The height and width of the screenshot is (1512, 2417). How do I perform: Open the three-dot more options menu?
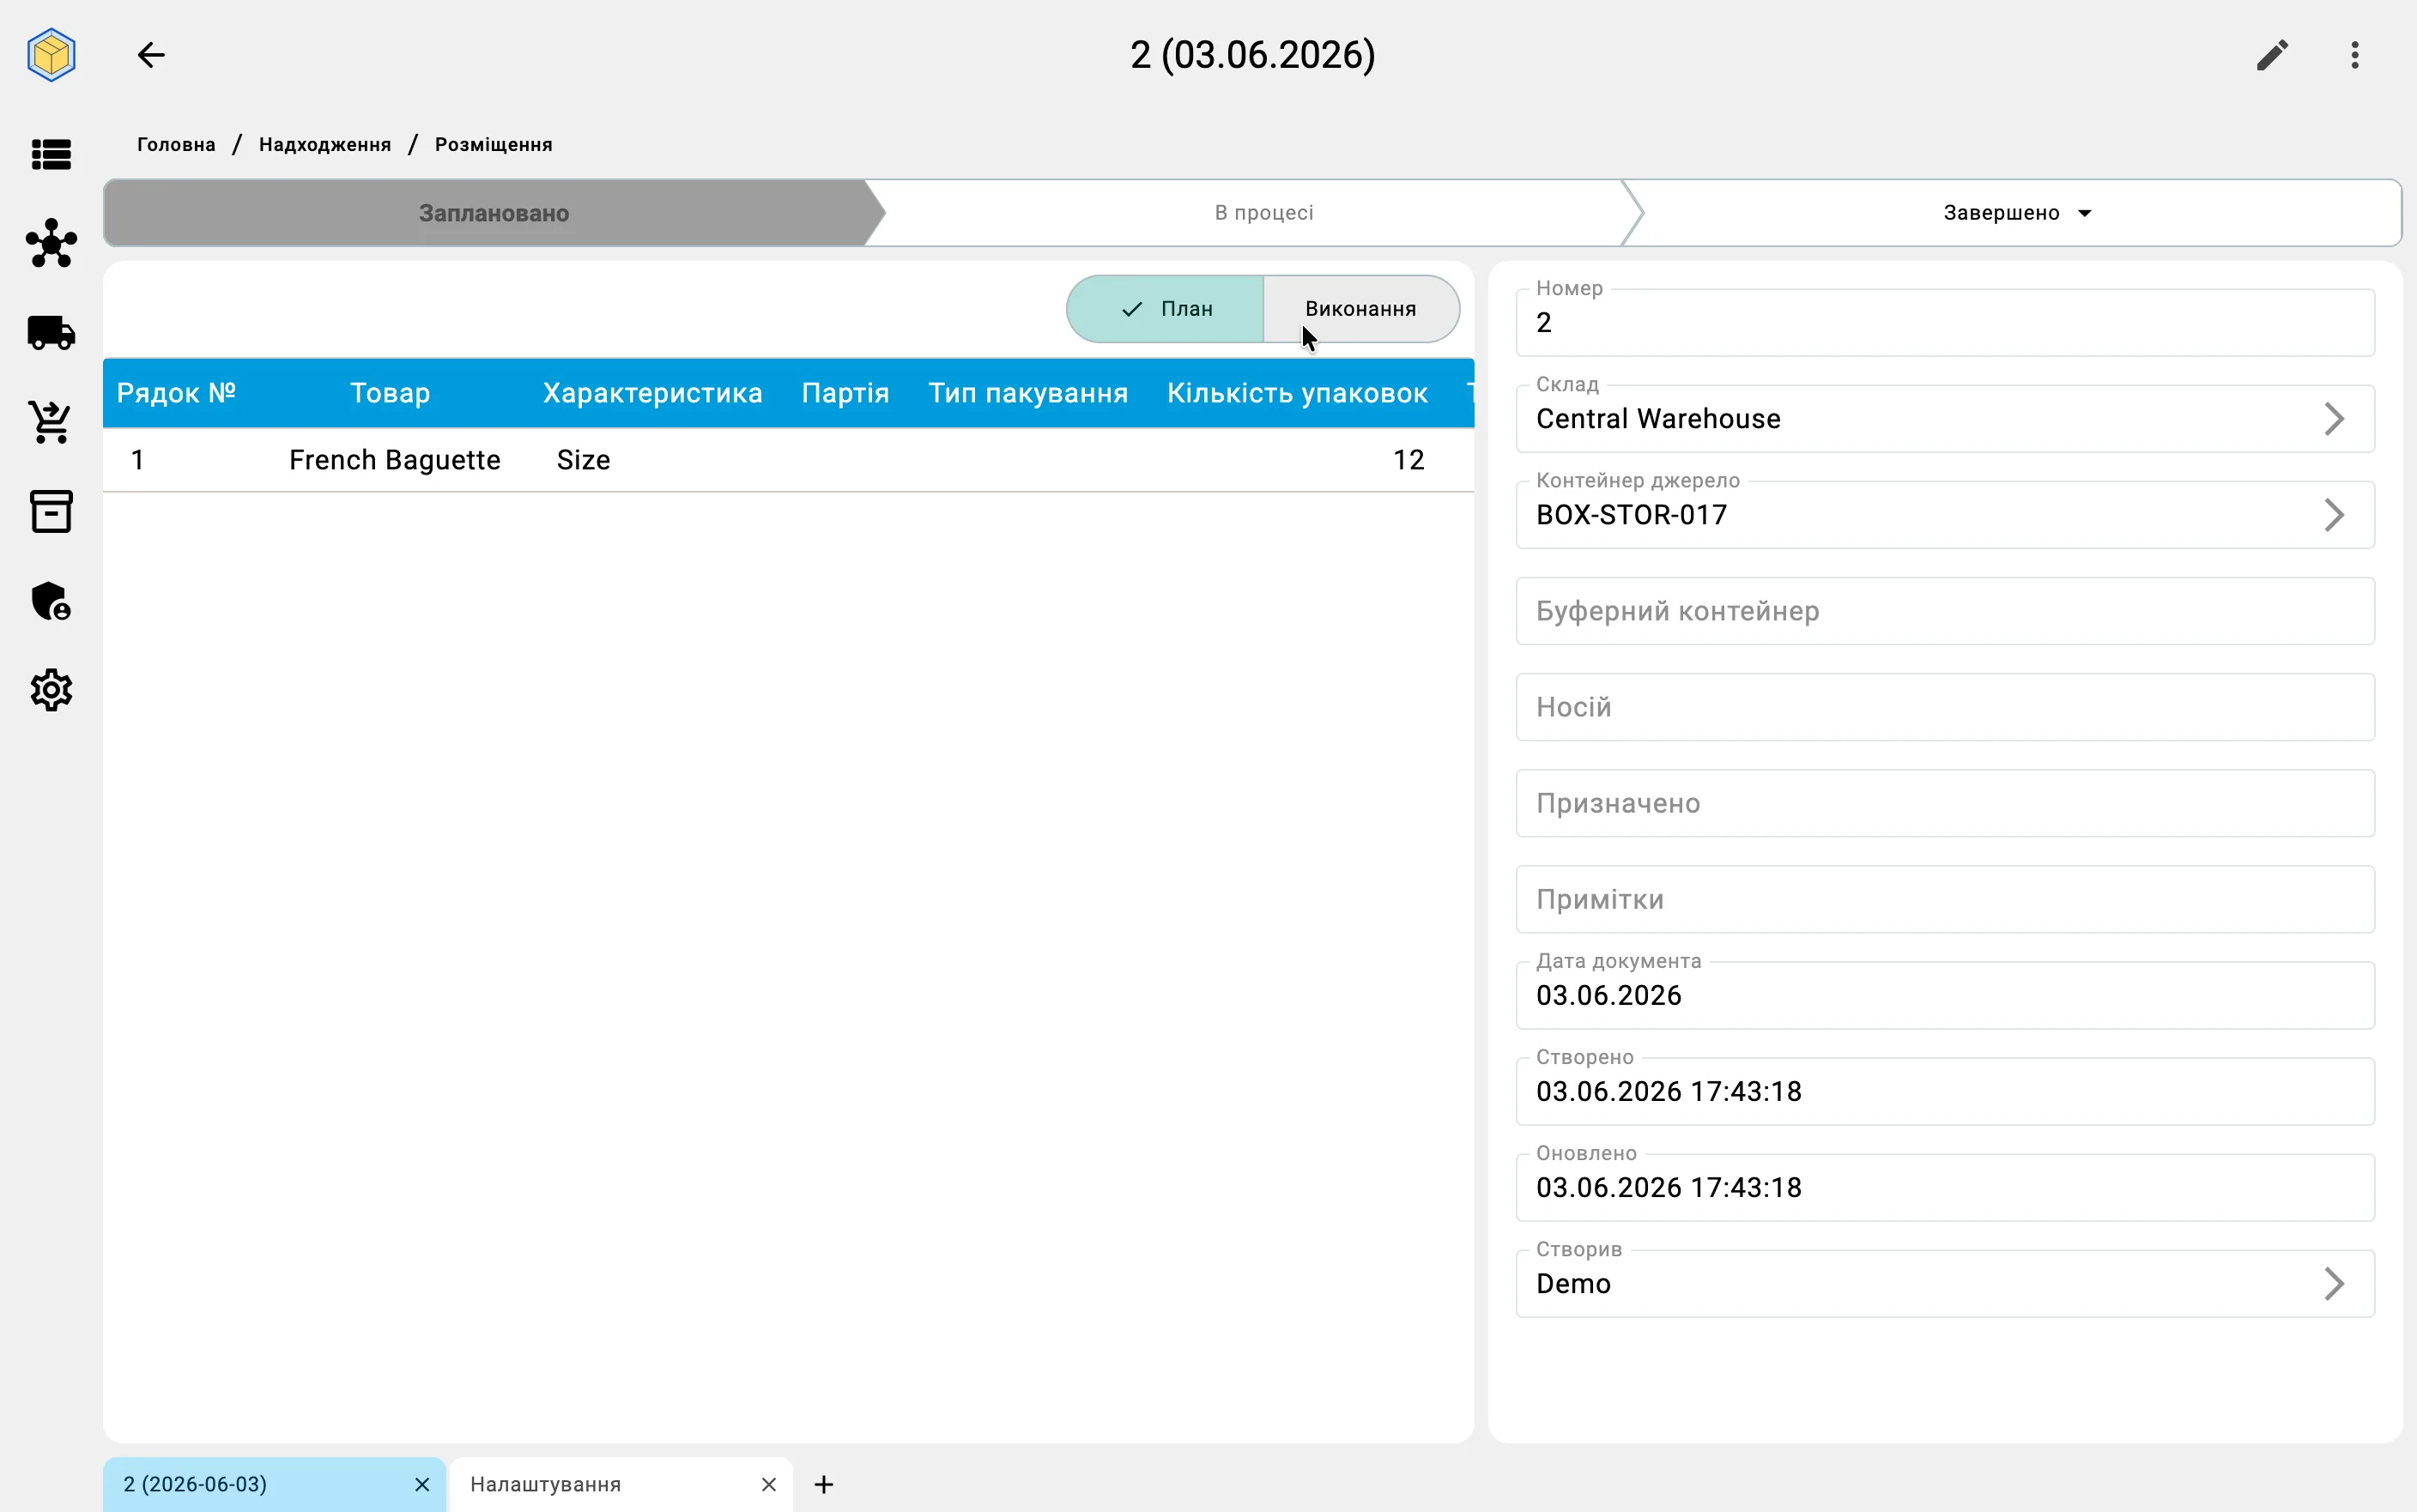(2355, 55)
